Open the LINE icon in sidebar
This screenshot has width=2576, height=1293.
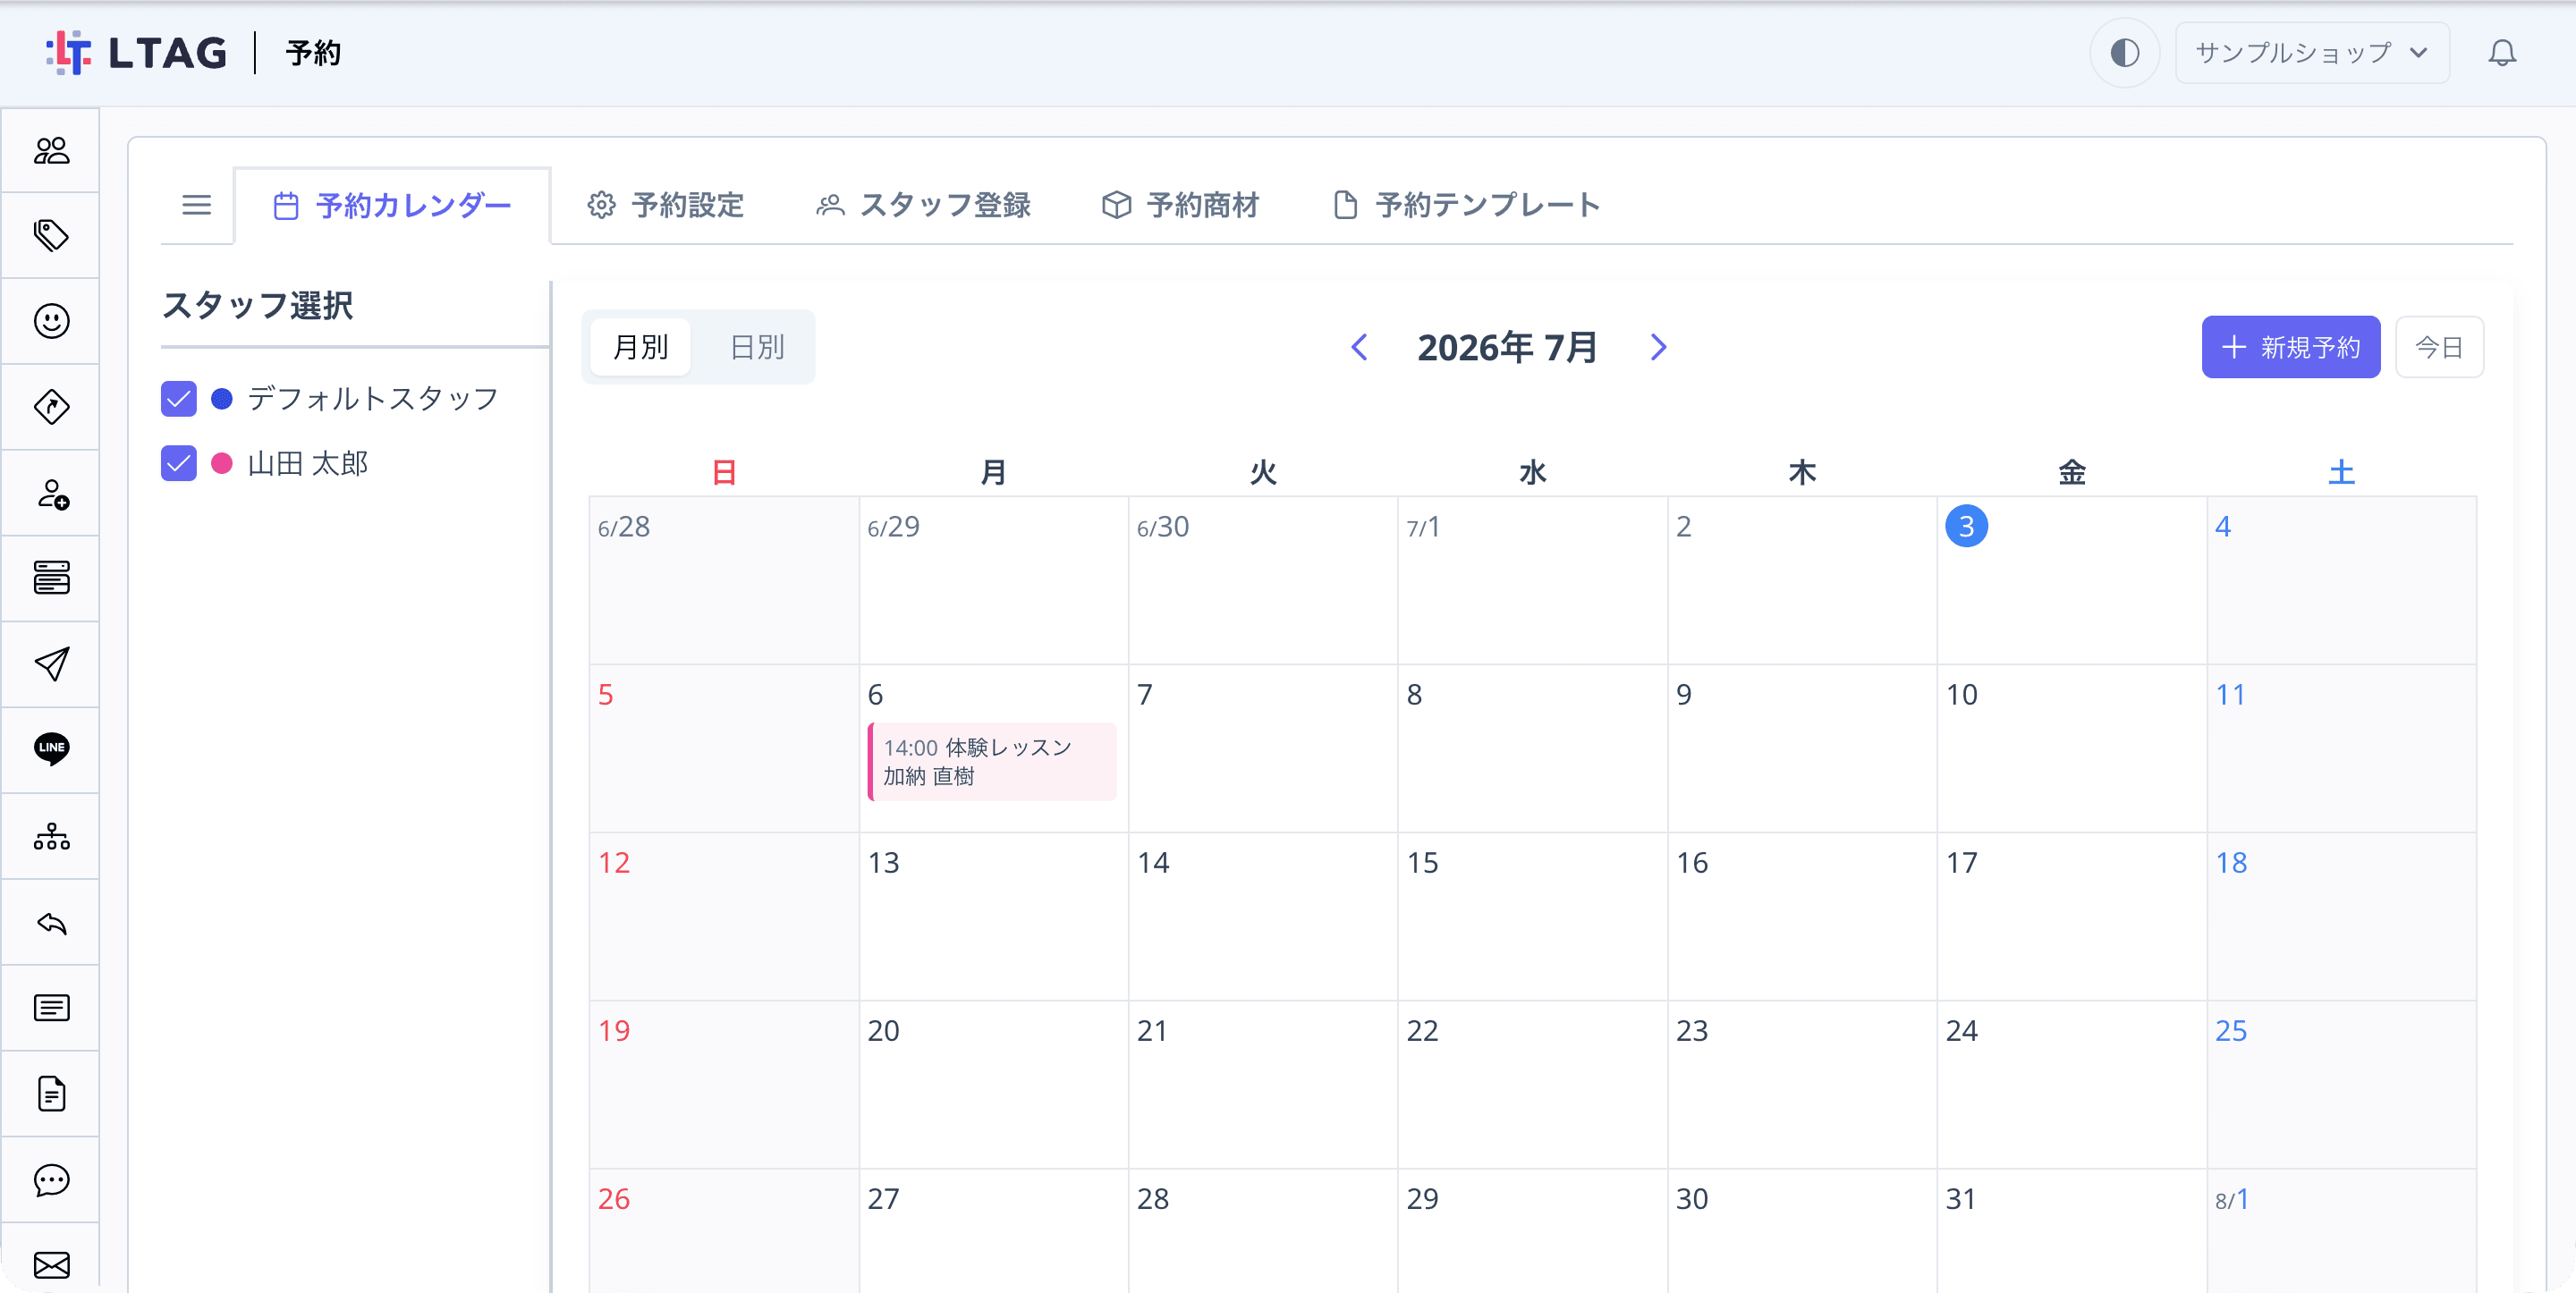[x=51, y=749]
